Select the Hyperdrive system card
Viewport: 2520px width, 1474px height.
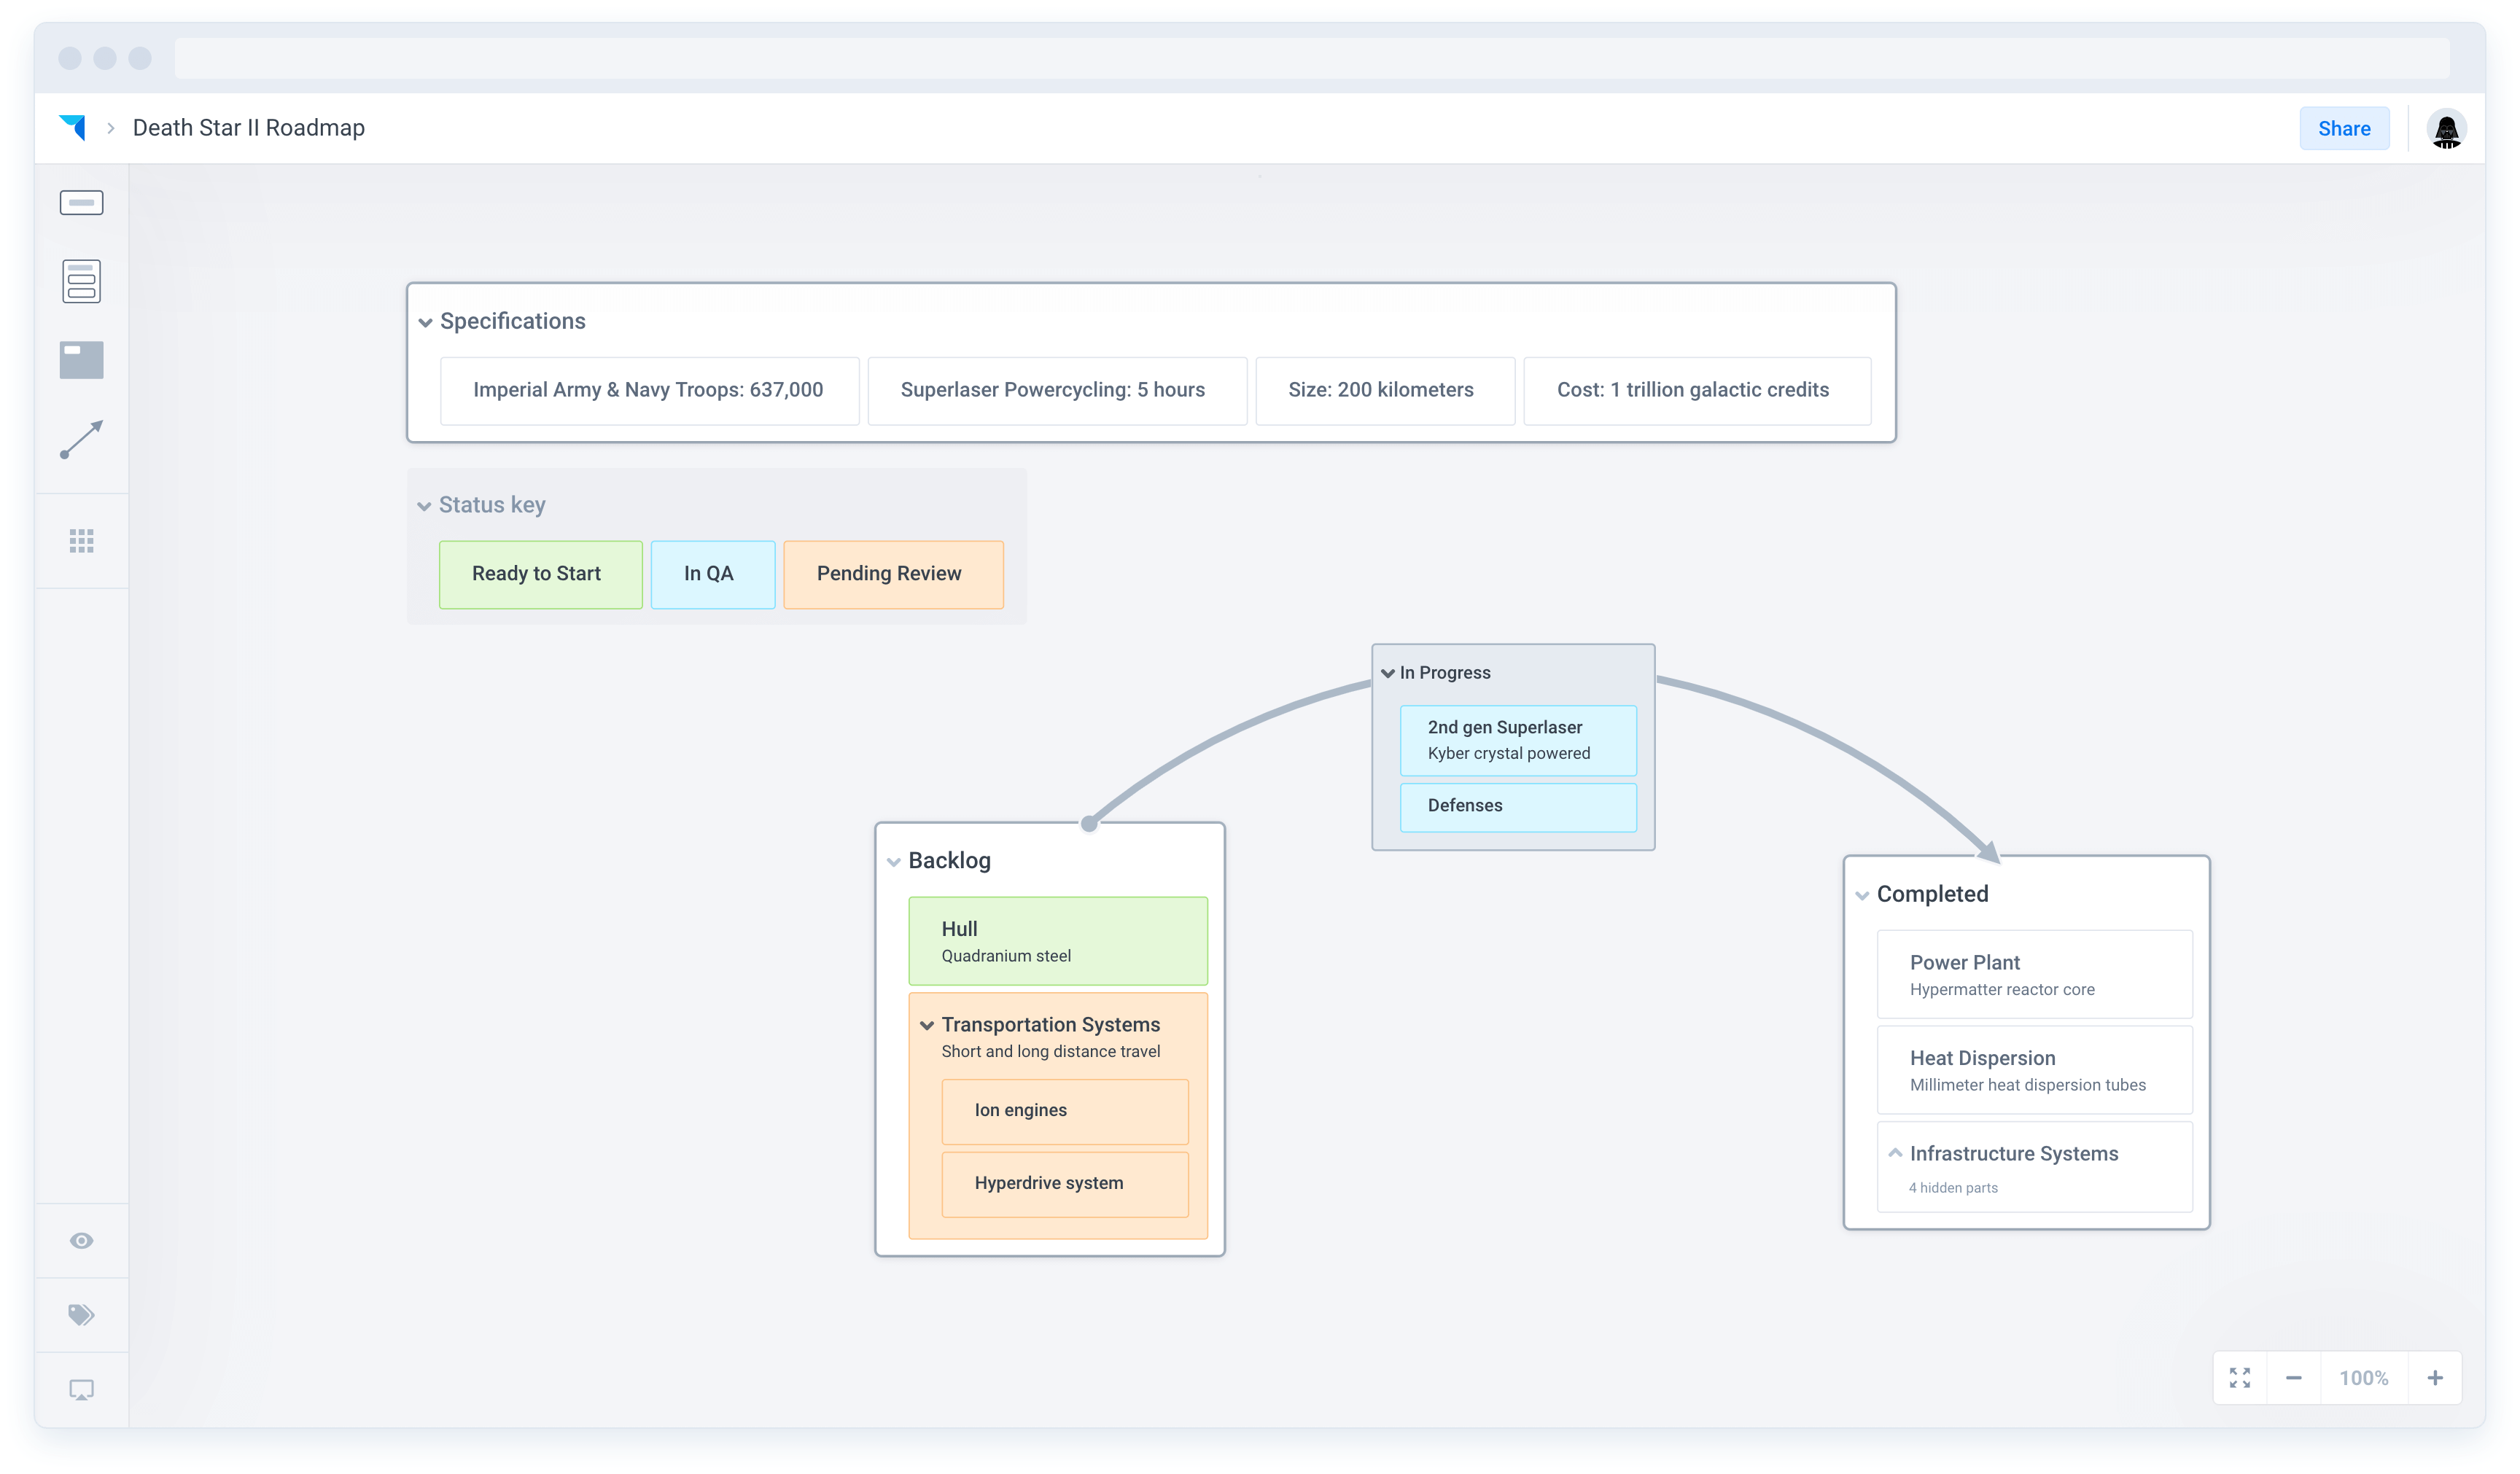(x=1065, y=1184)
